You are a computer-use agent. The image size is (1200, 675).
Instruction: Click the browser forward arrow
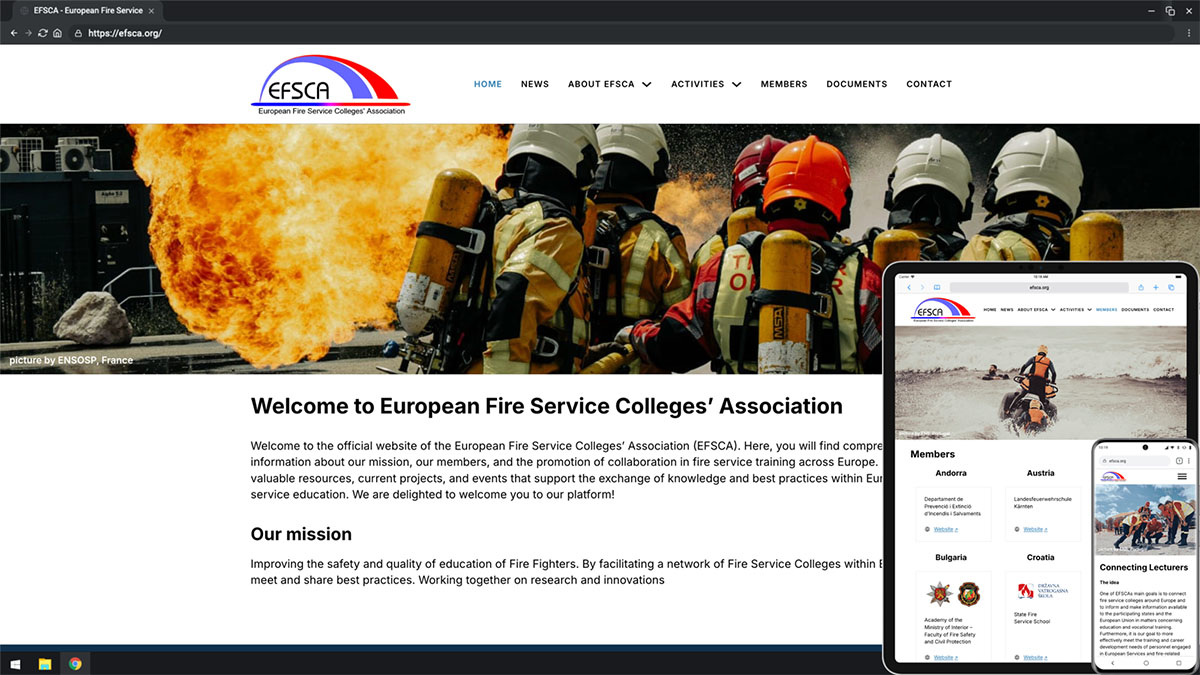pyautogui.click(x=28, y=33)
